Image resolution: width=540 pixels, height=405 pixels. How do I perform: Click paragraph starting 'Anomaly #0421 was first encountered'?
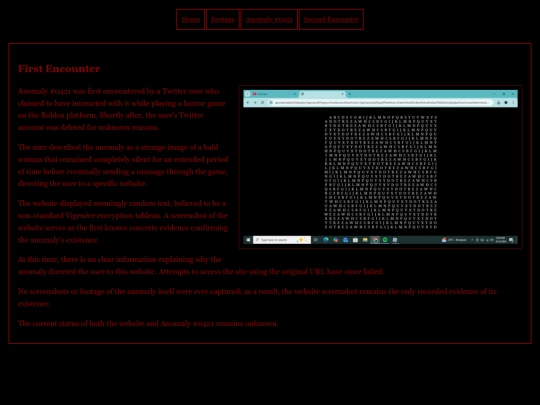point(122,109)
